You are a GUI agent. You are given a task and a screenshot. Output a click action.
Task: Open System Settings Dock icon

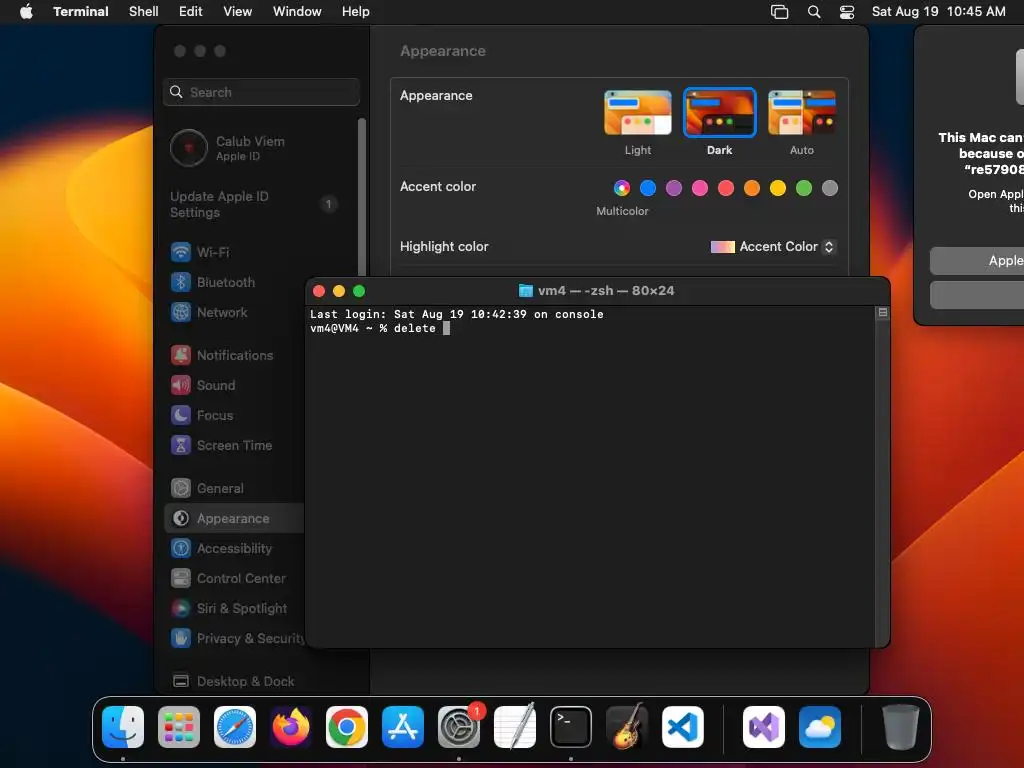[458, 727]
